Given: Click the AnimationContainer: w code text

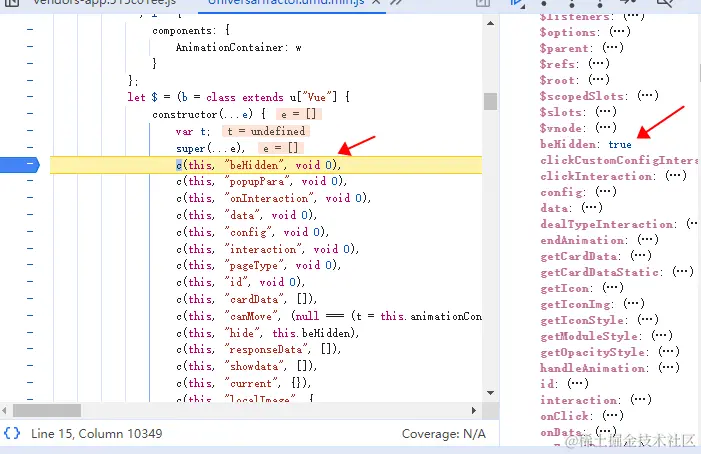Looking at the screenshot, I should pyautogui.click(x=238, y=47).
